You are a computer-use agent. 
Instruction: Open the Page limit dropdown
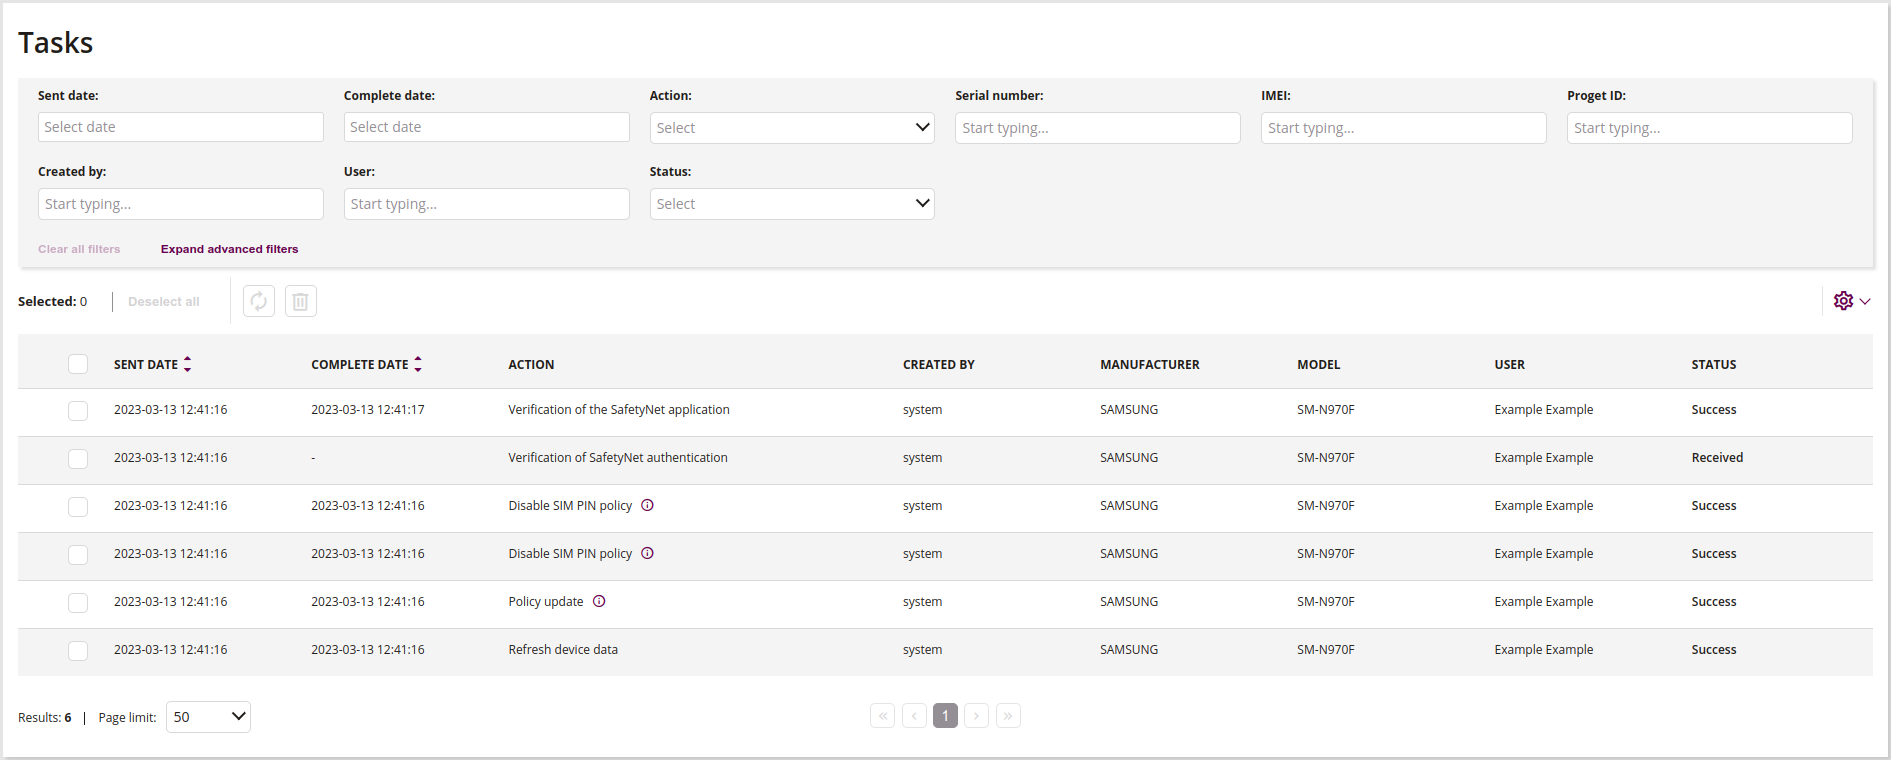tap(208, 717)
